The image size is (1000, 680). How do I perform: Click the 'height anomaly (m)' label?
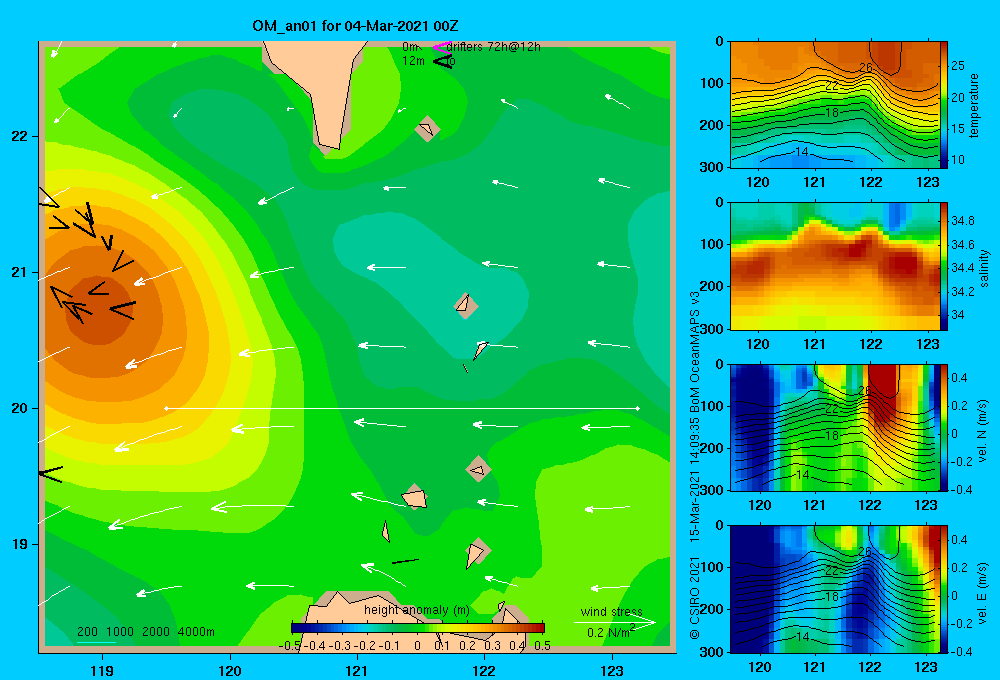click(417, 610)
